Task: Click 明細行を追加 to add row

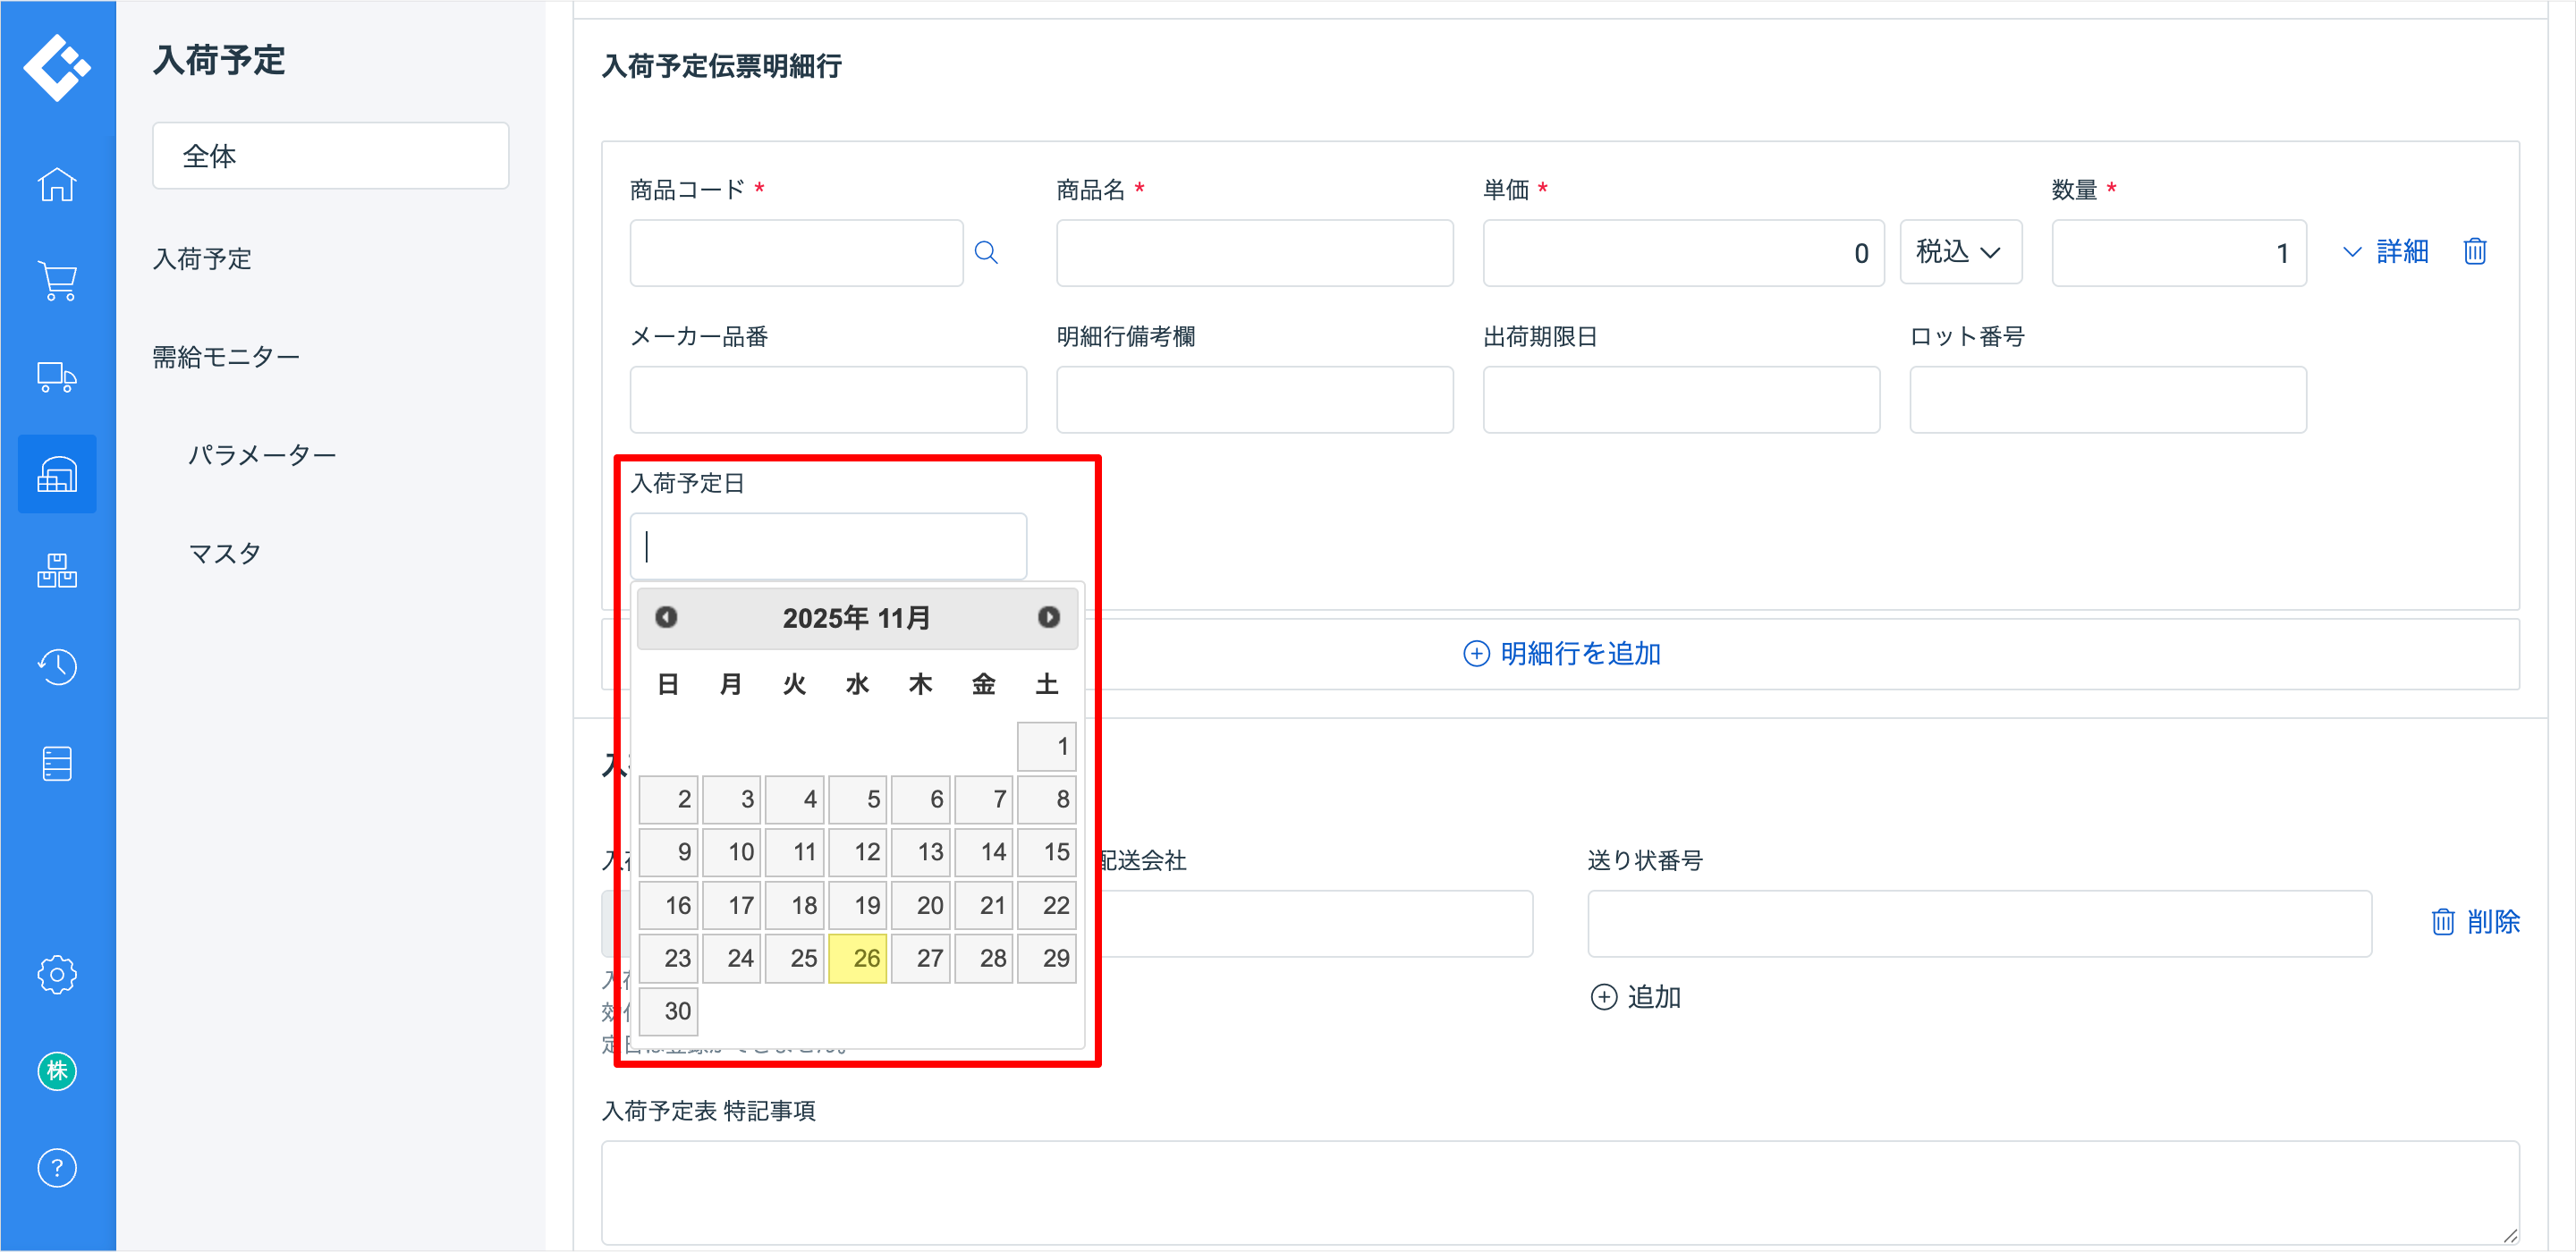Action: (x=1561, y=654)
